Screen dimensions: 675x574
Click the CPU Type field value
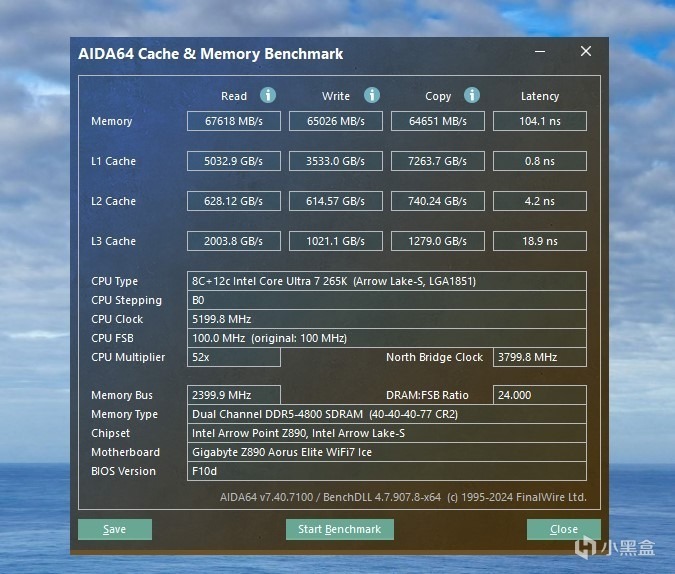[x=387, y=281]
